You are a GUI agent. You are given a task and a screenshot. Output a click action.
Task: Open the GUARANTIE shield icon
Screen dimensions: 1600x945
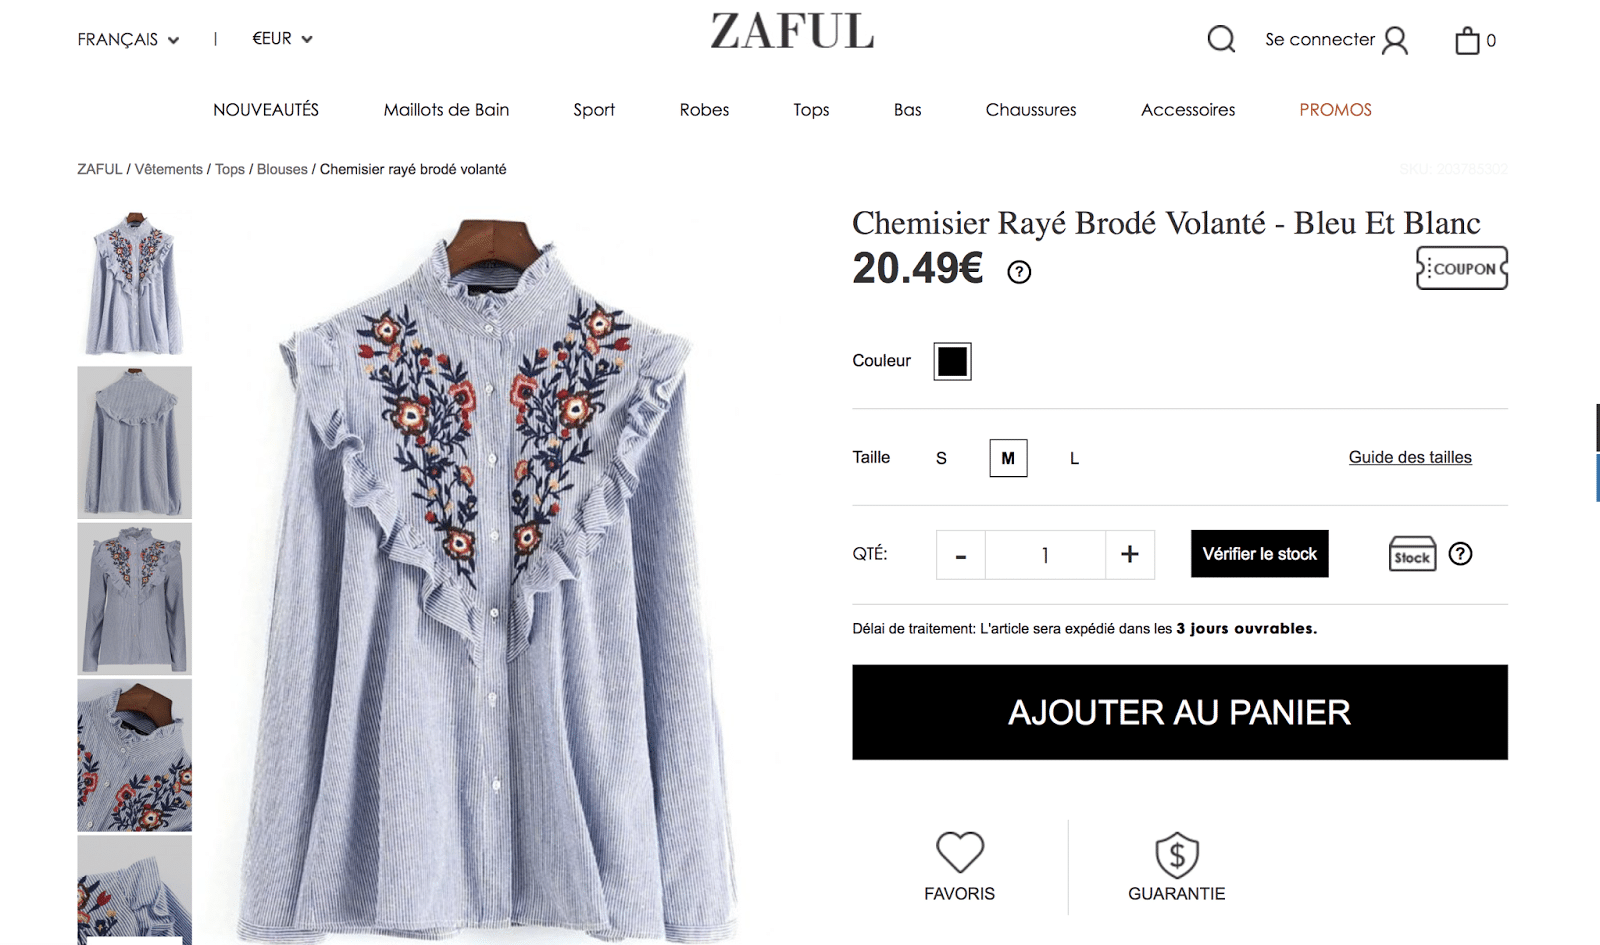(x=1177, y=855)
